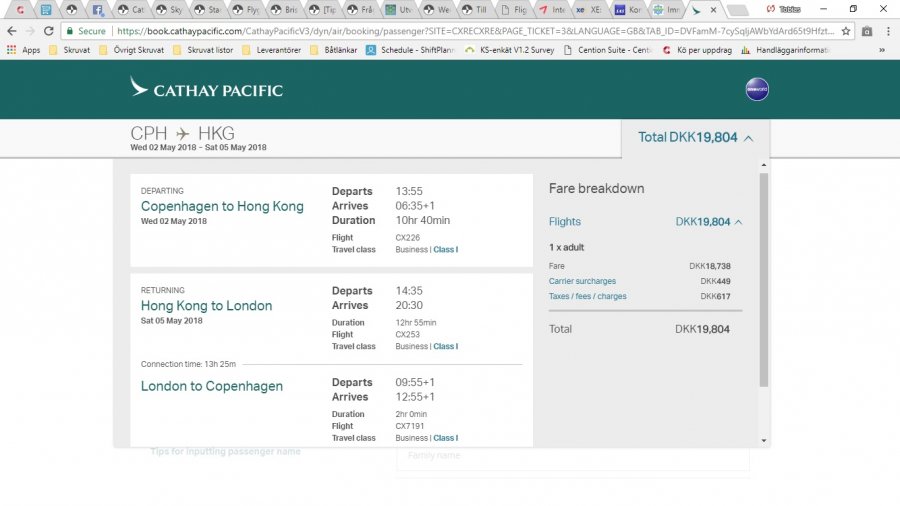Screen dimensions: 900x506
Task: Open the Chrome three-dot menu
Action: point(888,31)
